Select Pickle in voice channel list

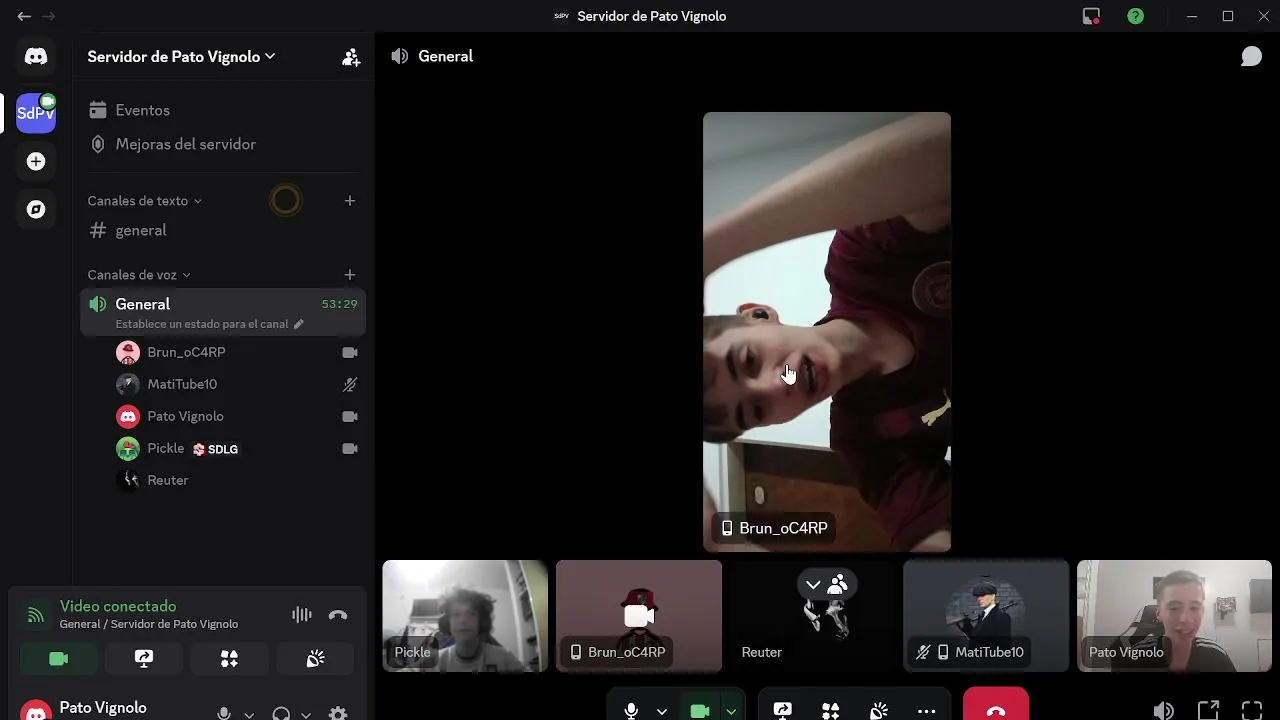point(238,448)
